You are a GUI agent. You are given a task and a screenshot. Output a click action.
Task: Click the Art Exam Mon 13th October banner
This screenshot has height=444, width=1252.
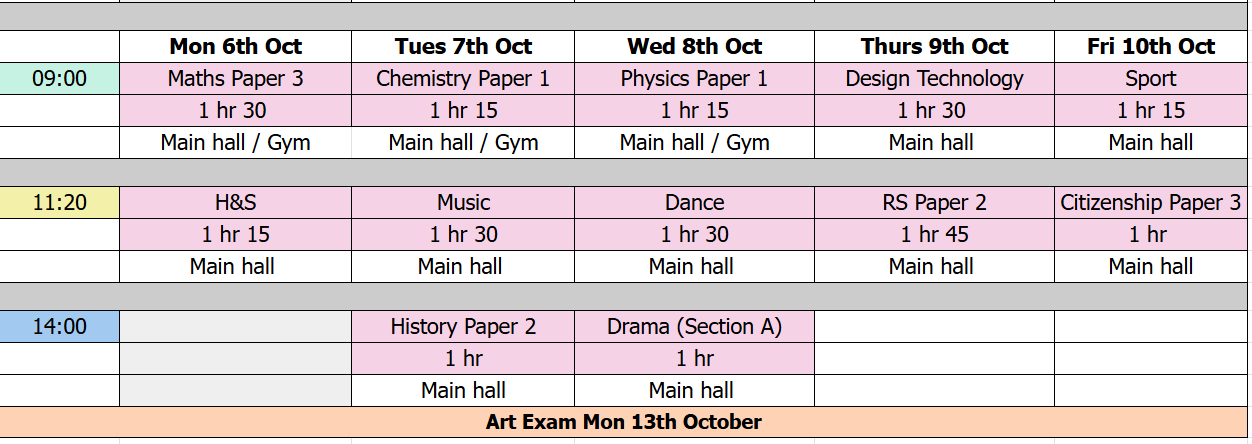point(624,422)
